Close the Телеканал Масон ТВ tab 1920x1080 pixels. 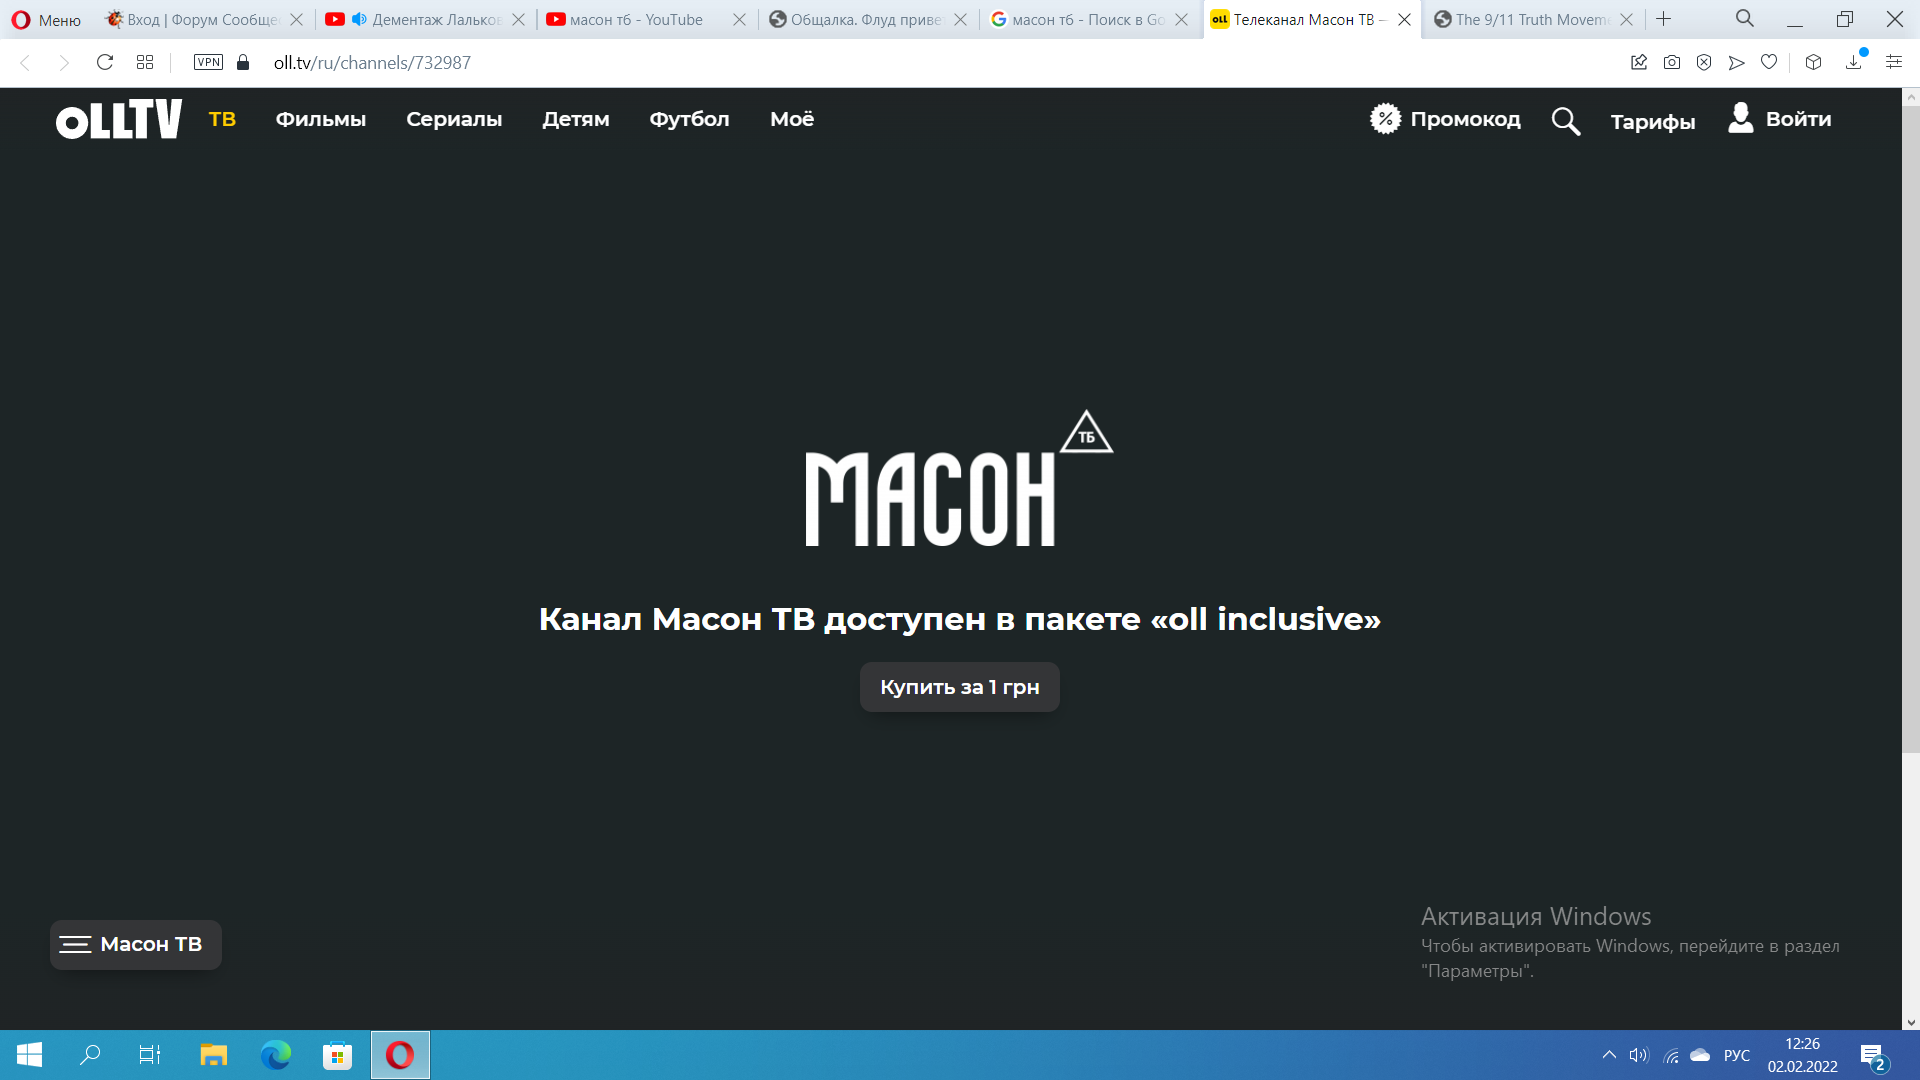click(1404, 20)
